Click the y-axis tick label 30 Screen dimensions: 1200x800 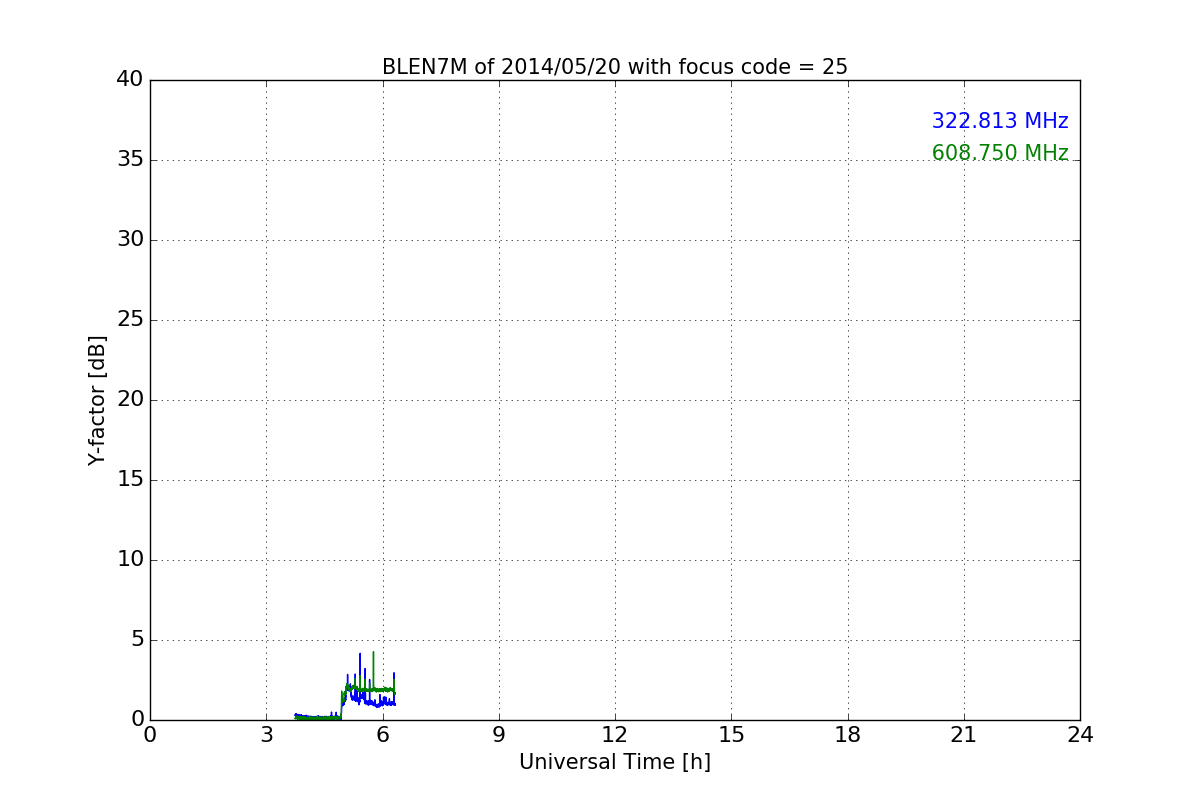[130, 240]
